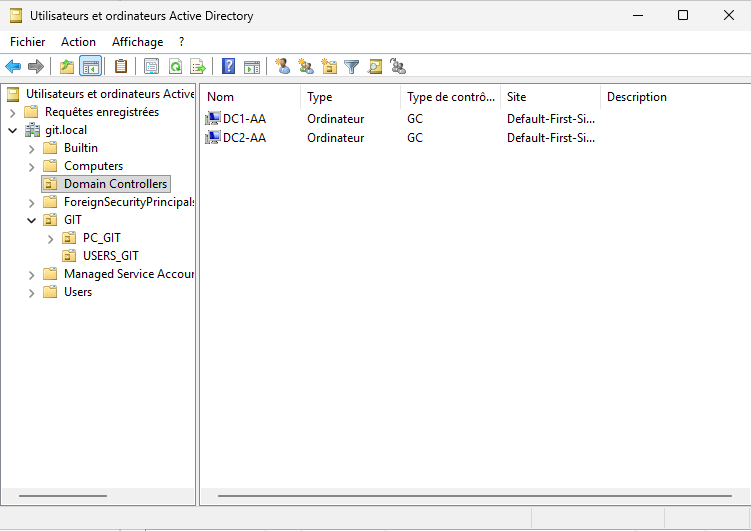Screen dimensions: 751x531
Task: Click GC value in DC2-AA row
Action: coord(415,138)
